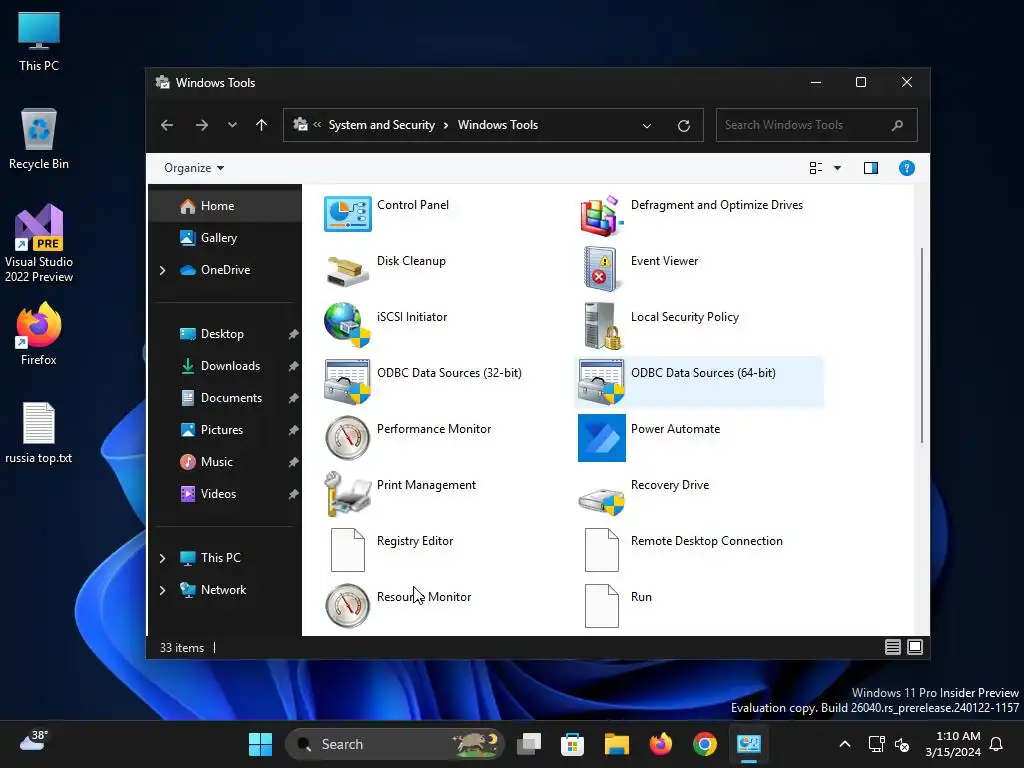This screenshot has width=1024, height=768.
Task: Open Microsoft Store from the taskbar
Action: [572, 744]
